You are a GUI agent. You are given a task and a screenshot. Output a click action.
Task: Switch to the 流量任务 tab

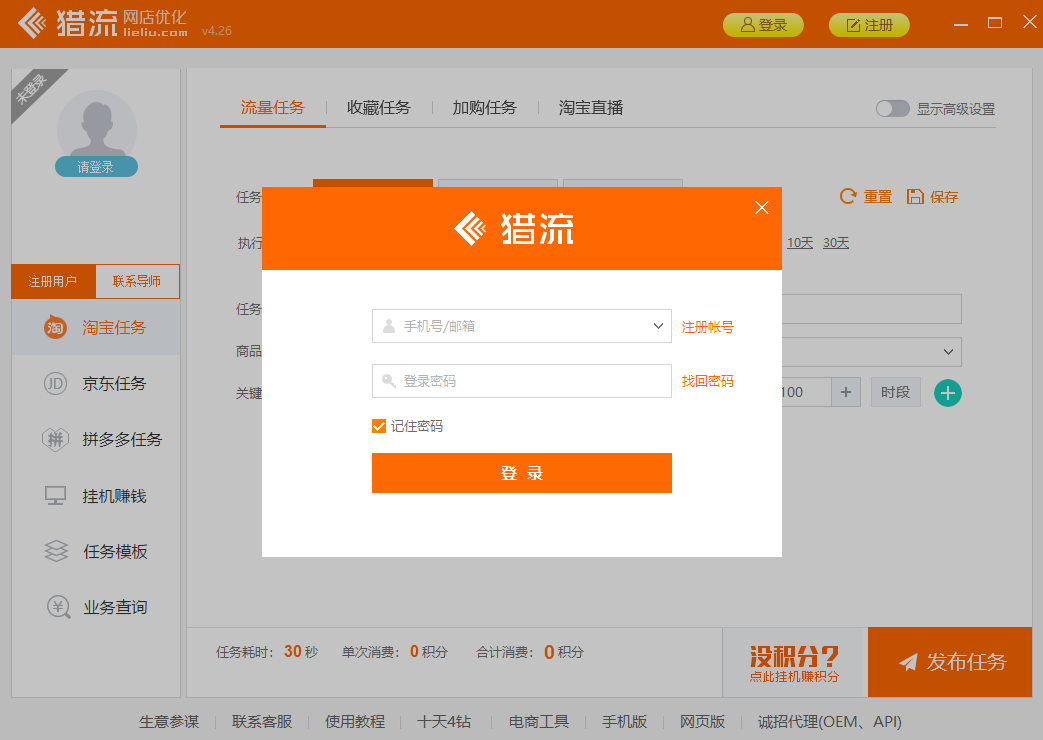[x=273, y=108]
